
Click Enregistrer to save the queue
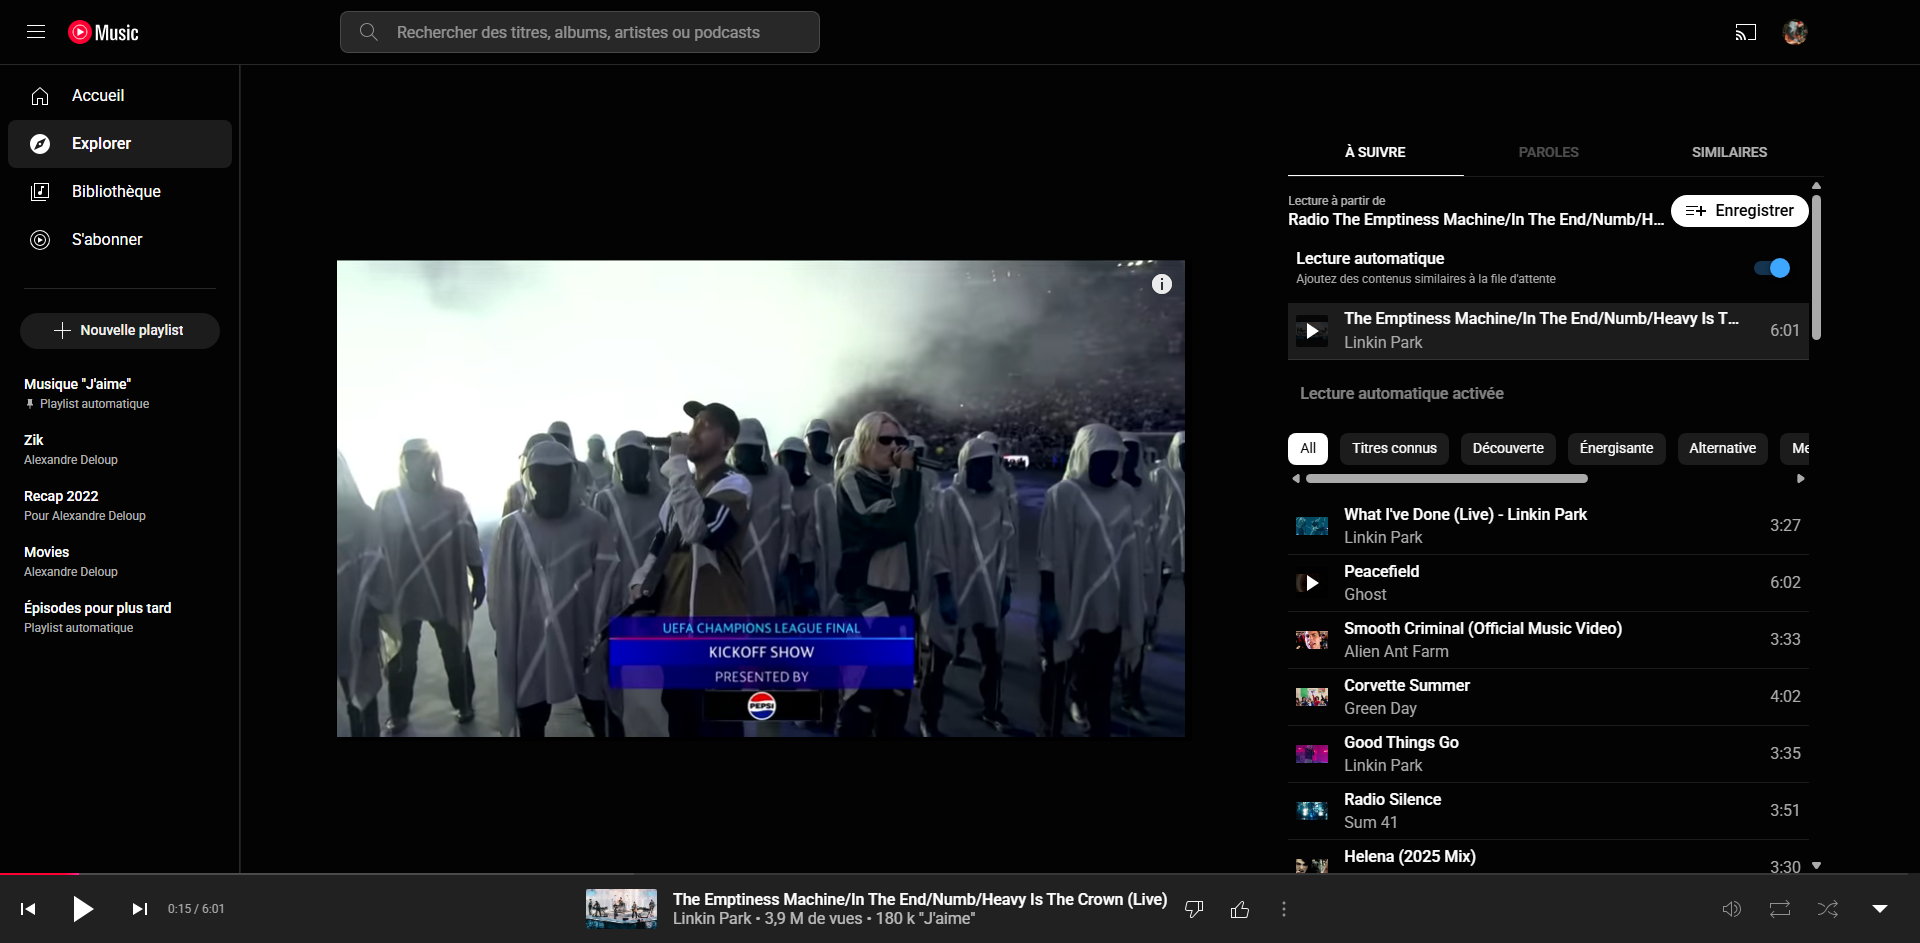[1739, 211]
